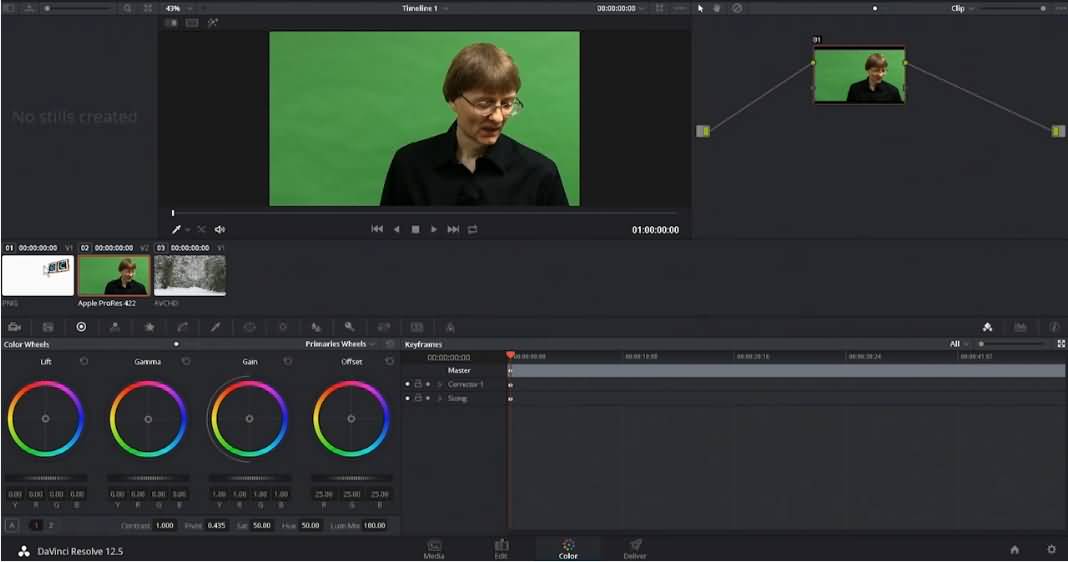This screenshot has width=1068, height=562.
Task: Switch to the Deliver page
Action: click(635, 549)
